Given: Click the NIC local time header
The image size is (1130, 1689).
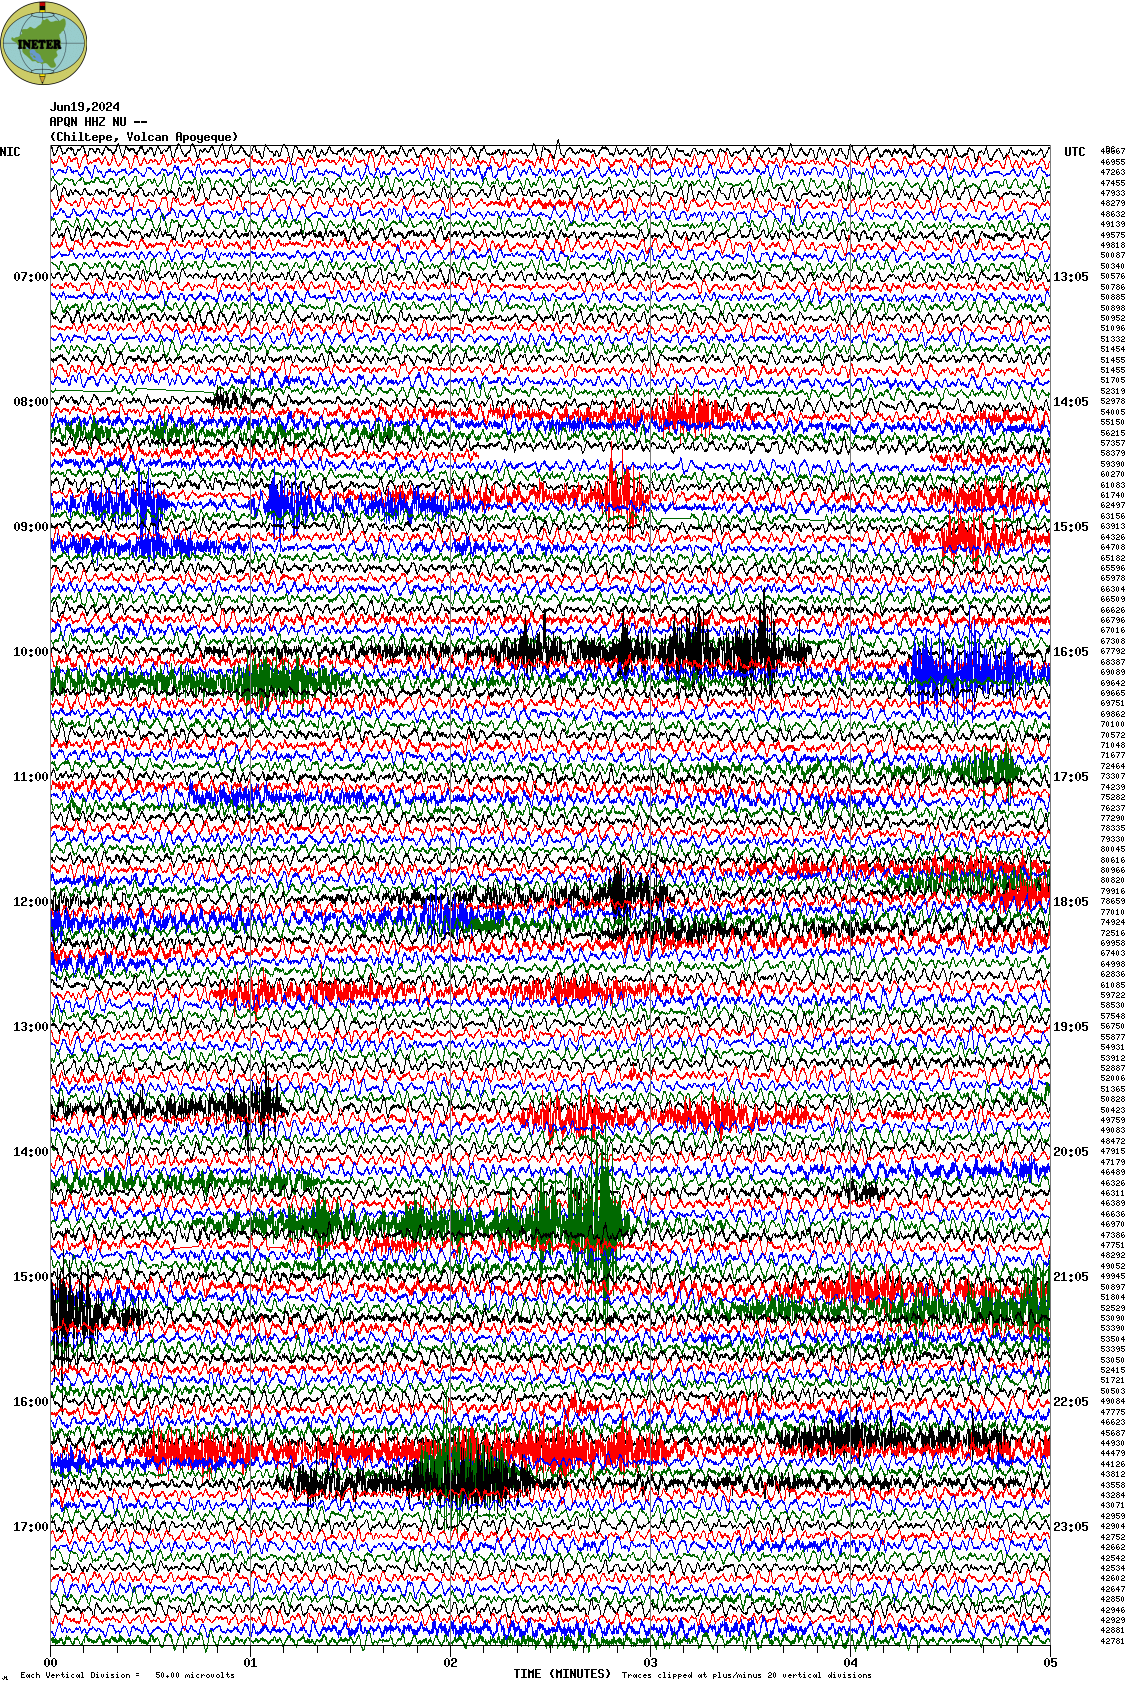Looking at the screenshot, I should point(10,152).
